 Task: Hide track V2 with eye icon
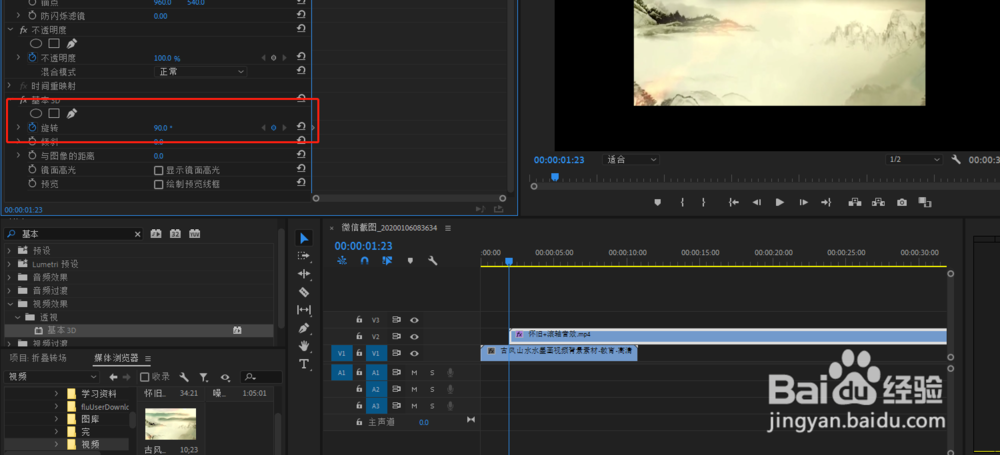point(415,336)
